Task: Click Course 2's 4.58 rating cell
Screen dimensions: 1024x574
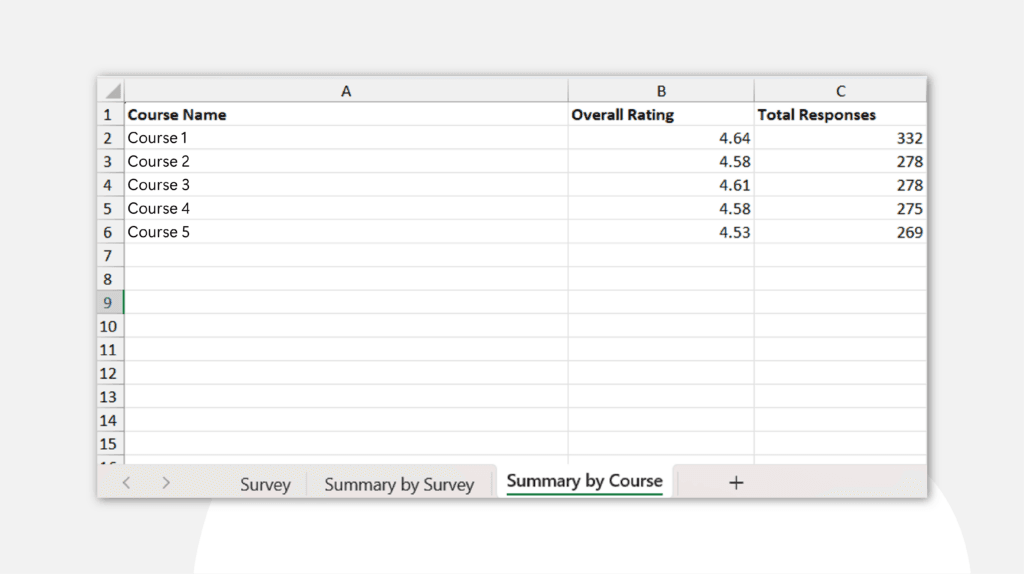Action: pos(661,161)
